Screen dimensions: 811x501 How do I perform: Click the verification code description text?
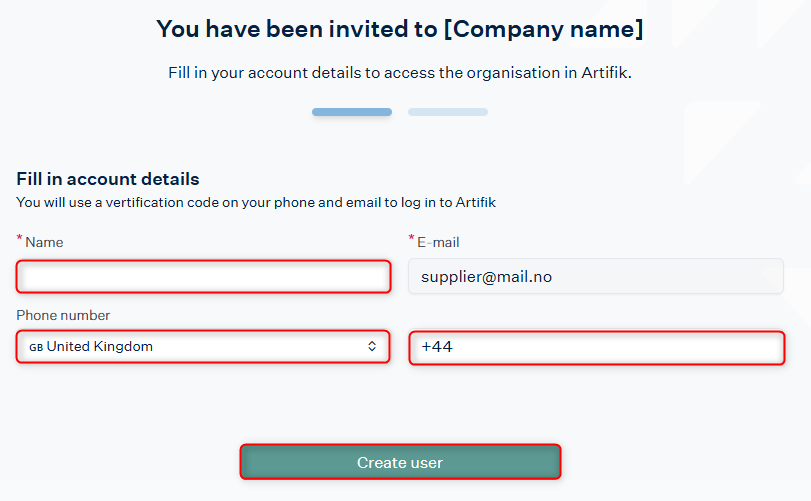pos(256,202)
